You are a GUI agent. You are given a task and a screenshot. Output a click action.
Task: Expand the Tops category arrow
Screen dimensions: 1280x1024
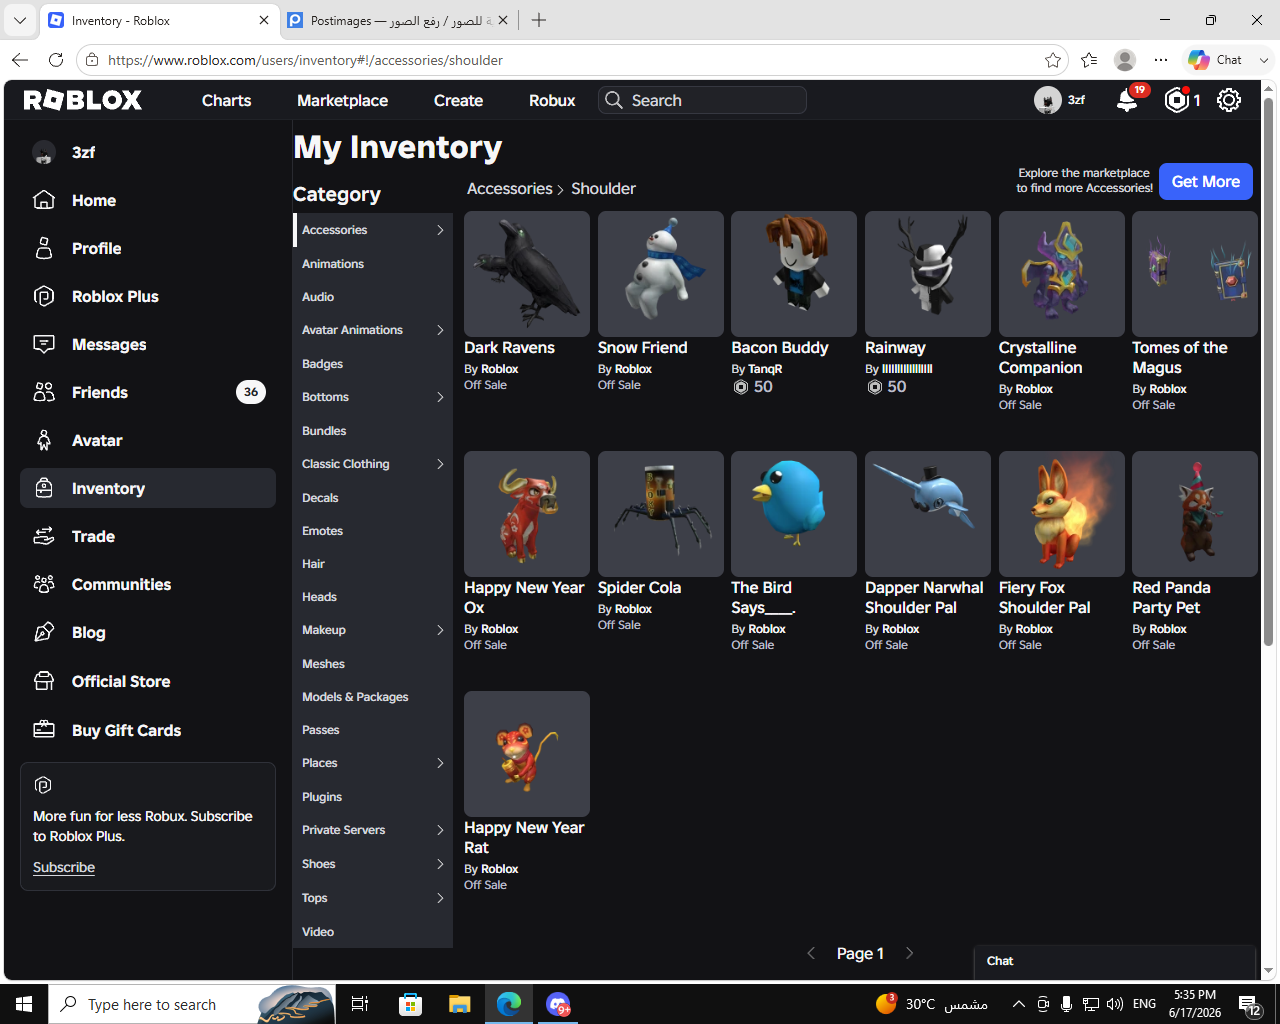coord(440,898)
